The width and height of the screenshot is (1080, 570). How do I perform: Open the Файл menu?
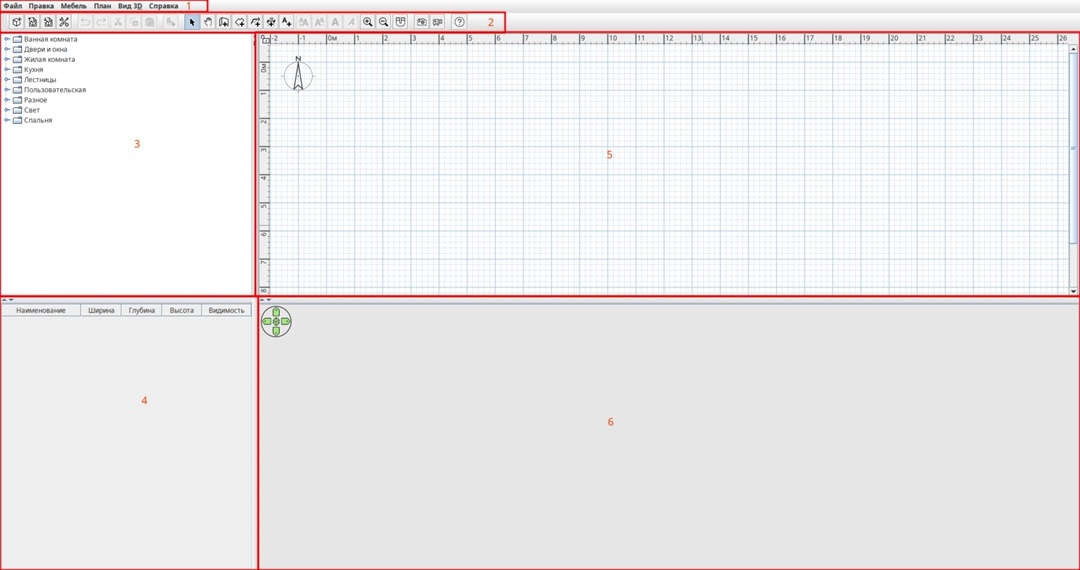click(x=12, y=6)
